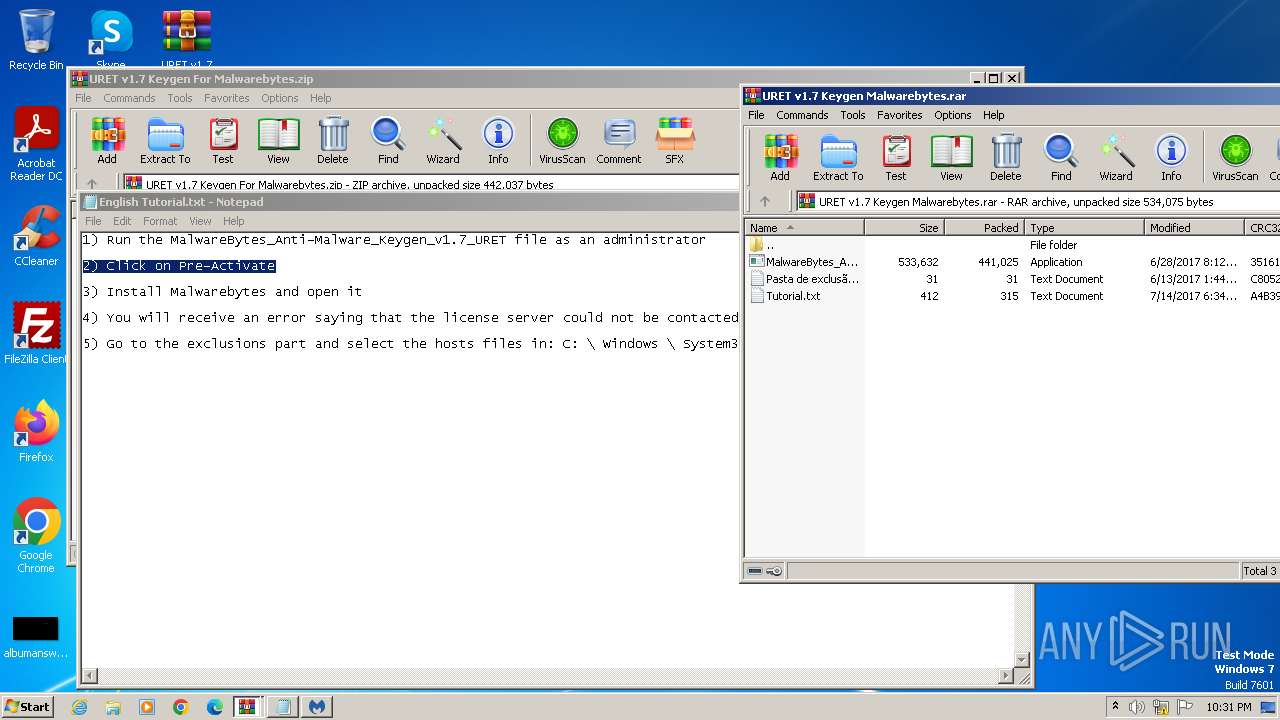1280x720 pixels.
Task: Open the Firefox desktop shortcut
Action: coord(36,432)
